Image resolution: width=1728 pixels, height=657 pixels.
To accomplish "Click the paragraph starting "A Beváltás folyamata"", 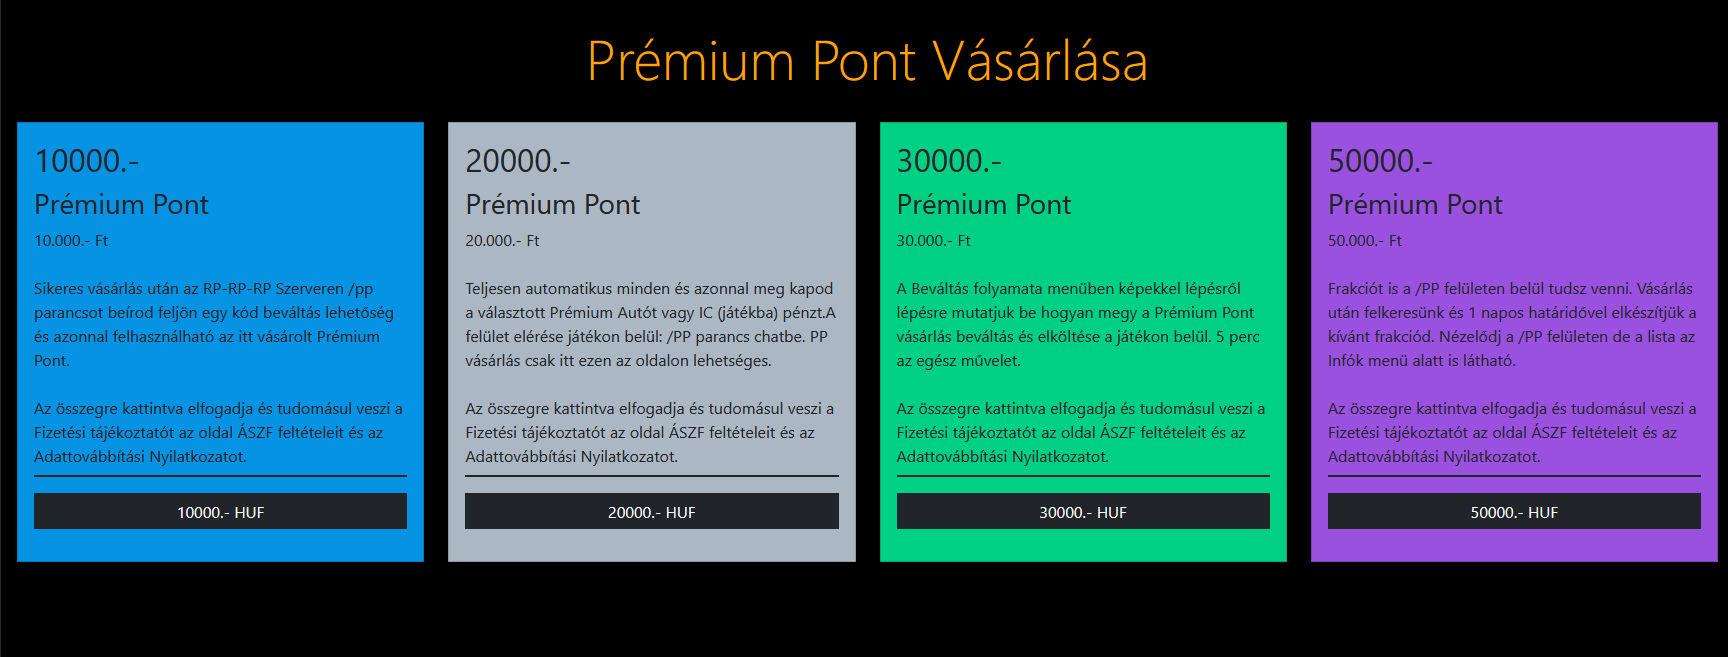I will coord(1078,324).
